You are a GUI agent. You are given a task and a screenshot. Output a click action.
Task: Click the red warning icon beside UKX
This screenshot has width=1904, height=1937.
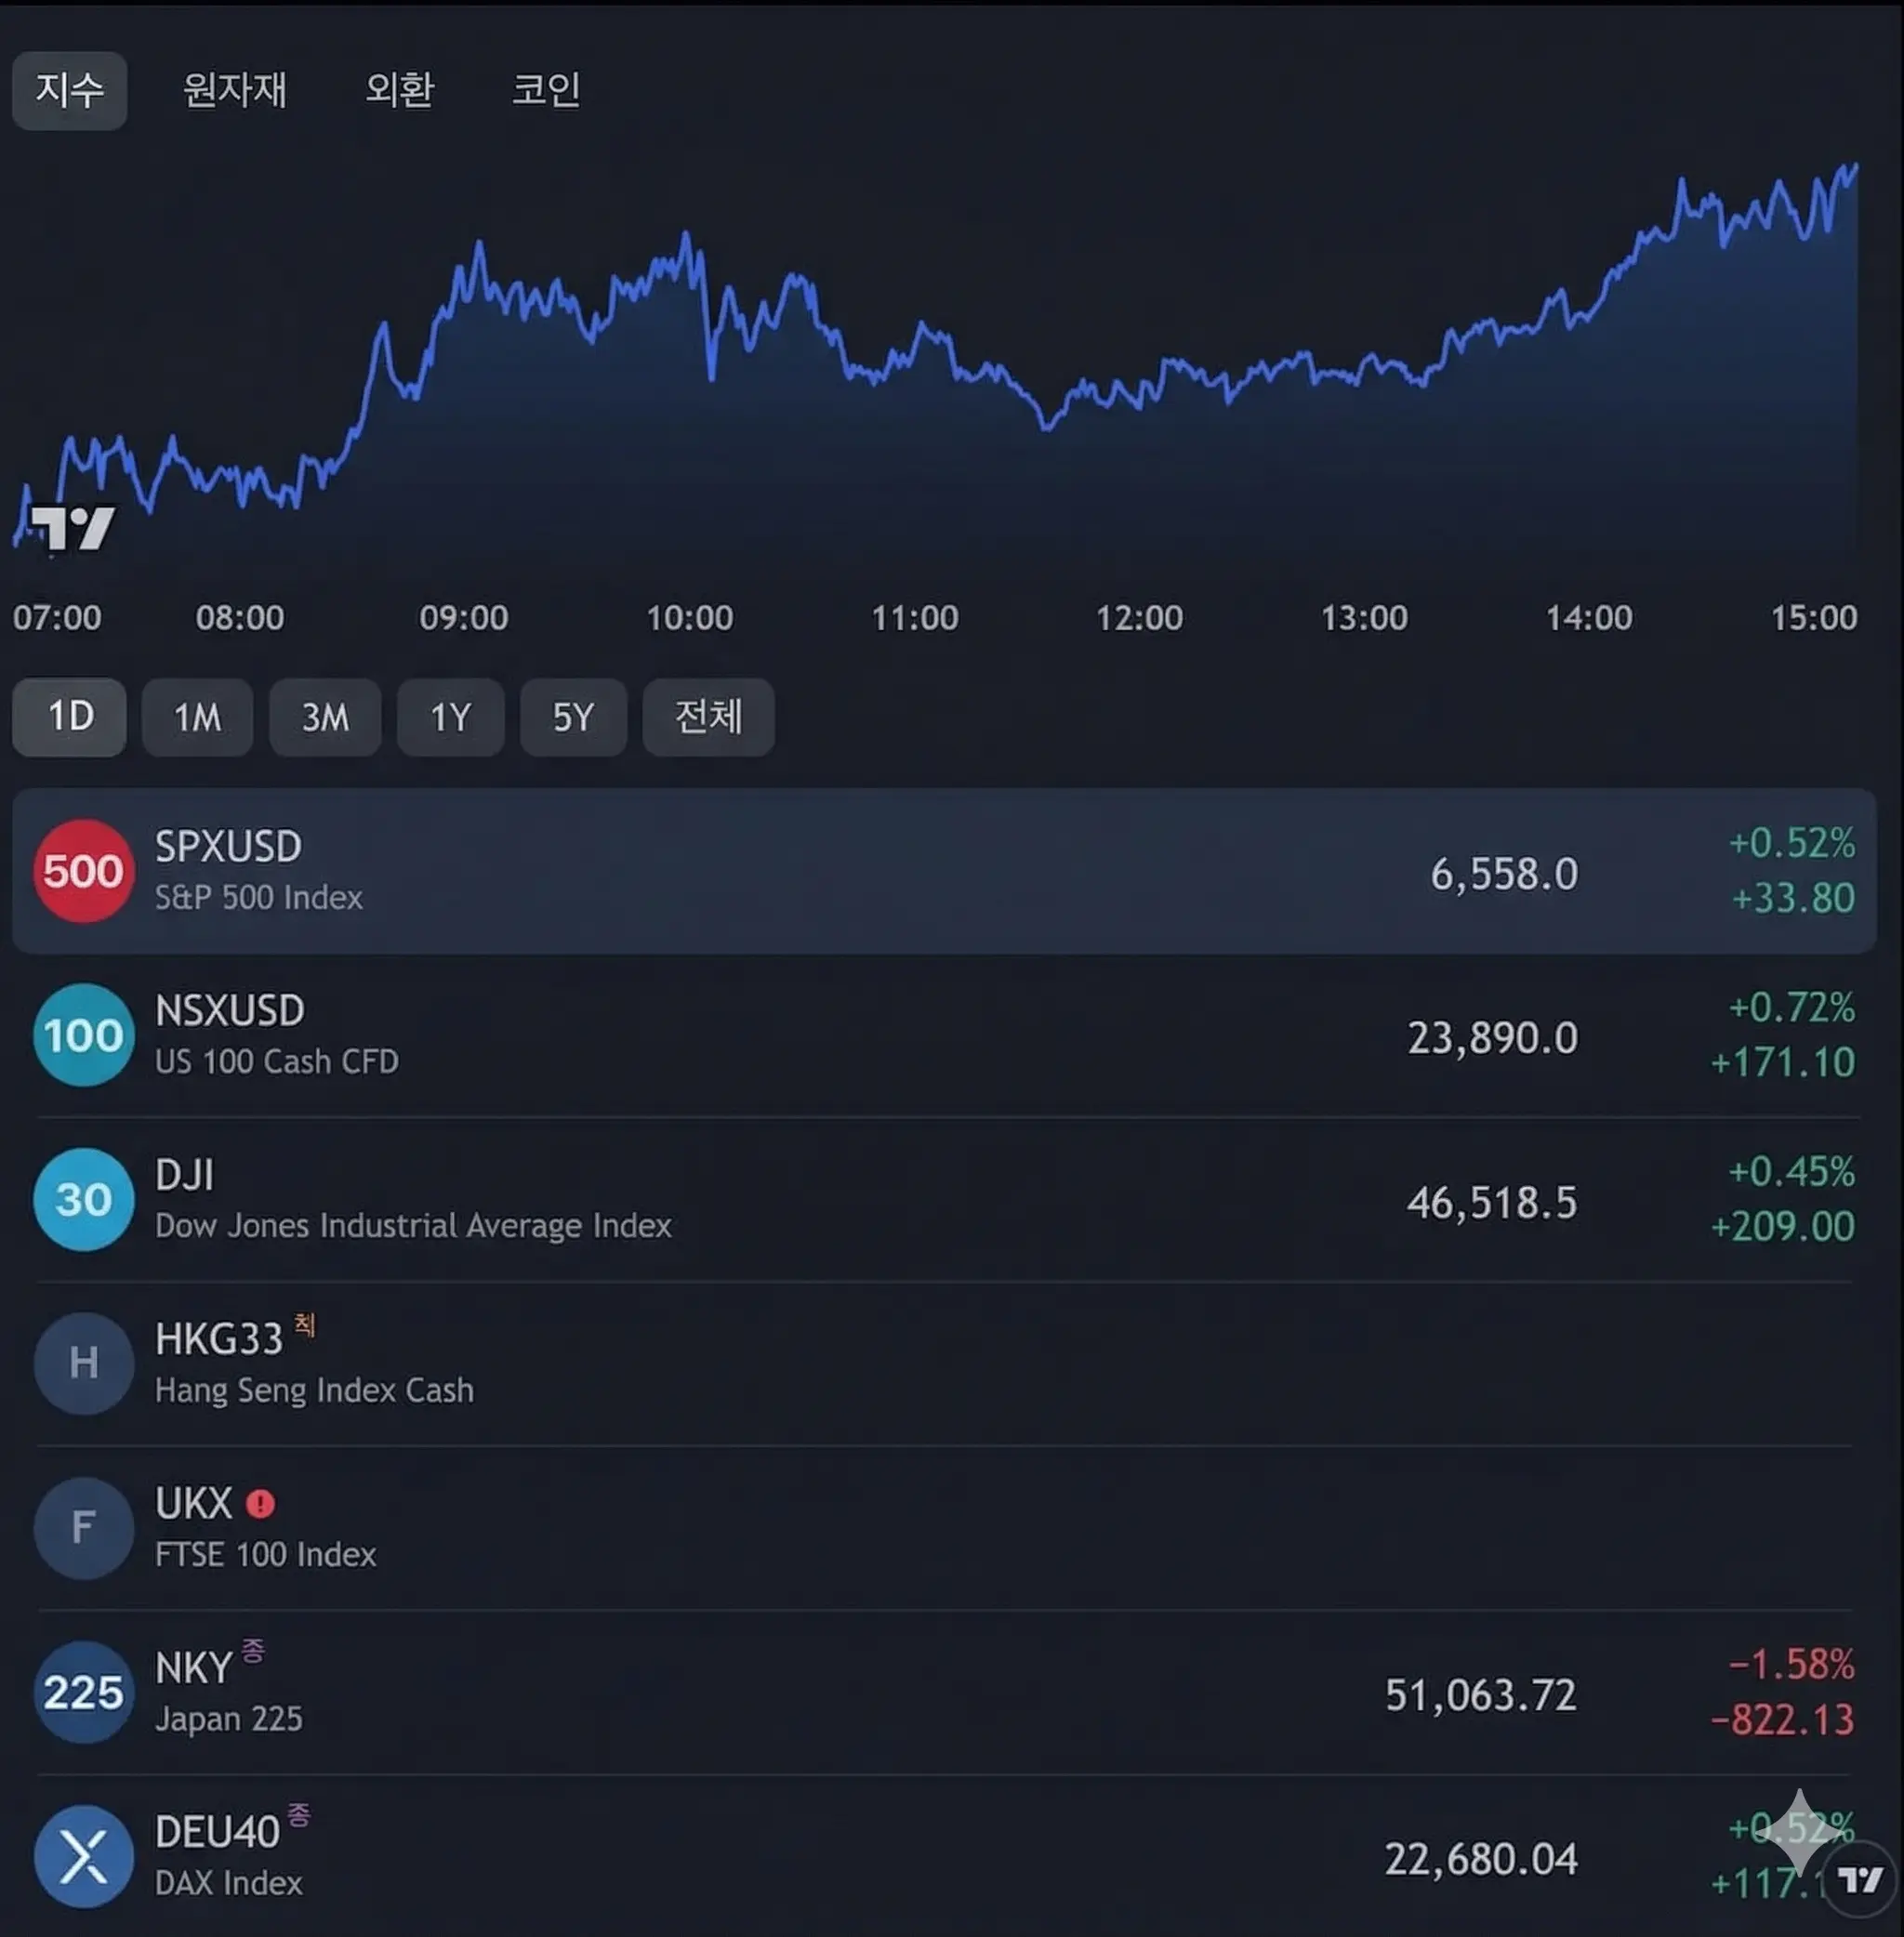click(x=260, y=1504)
